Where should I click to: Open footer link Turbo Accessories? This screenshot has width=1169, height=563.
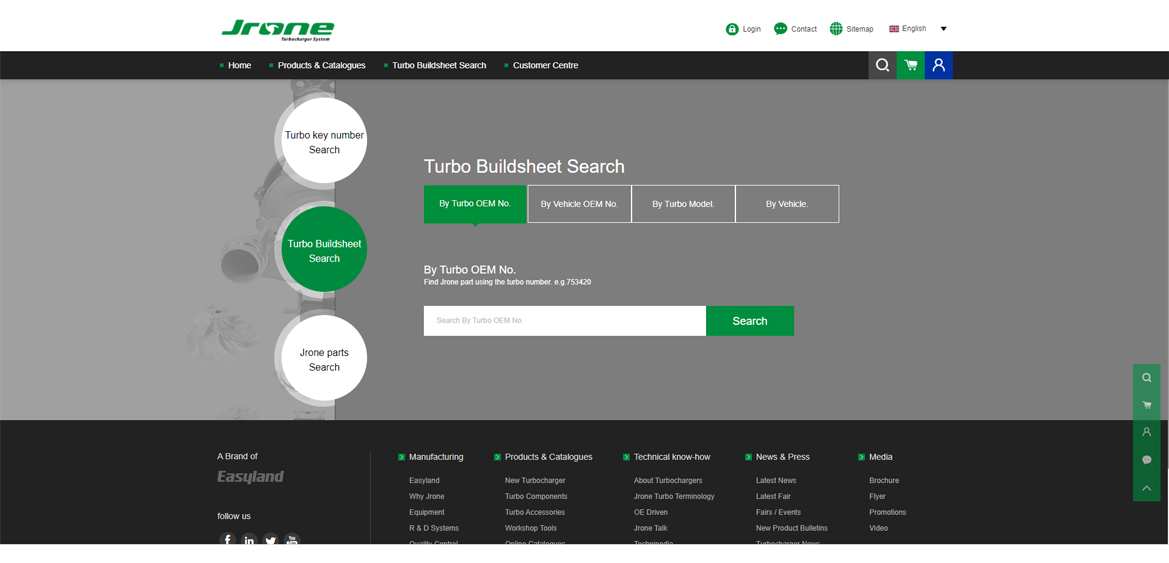coord(535,512)
